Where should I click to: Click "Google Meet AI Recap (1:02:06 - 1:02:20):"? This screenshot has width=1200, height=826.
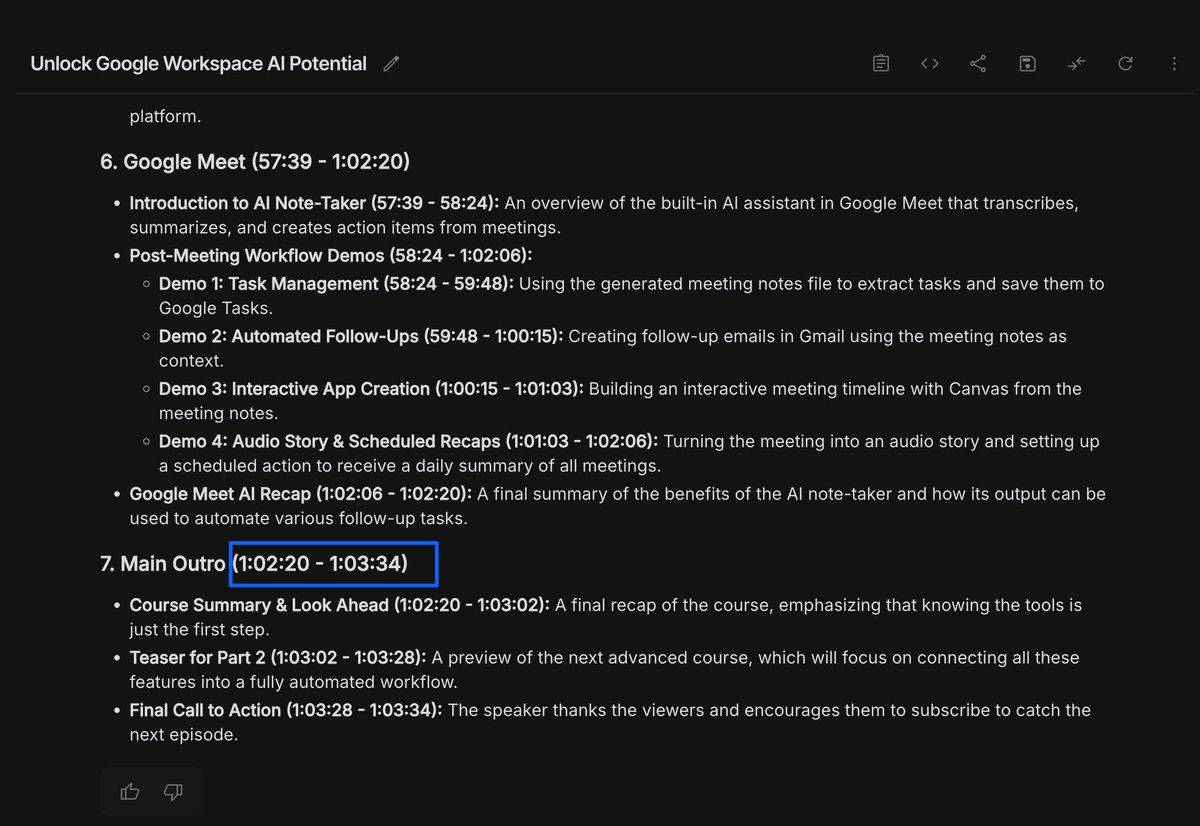coord(301,494)
